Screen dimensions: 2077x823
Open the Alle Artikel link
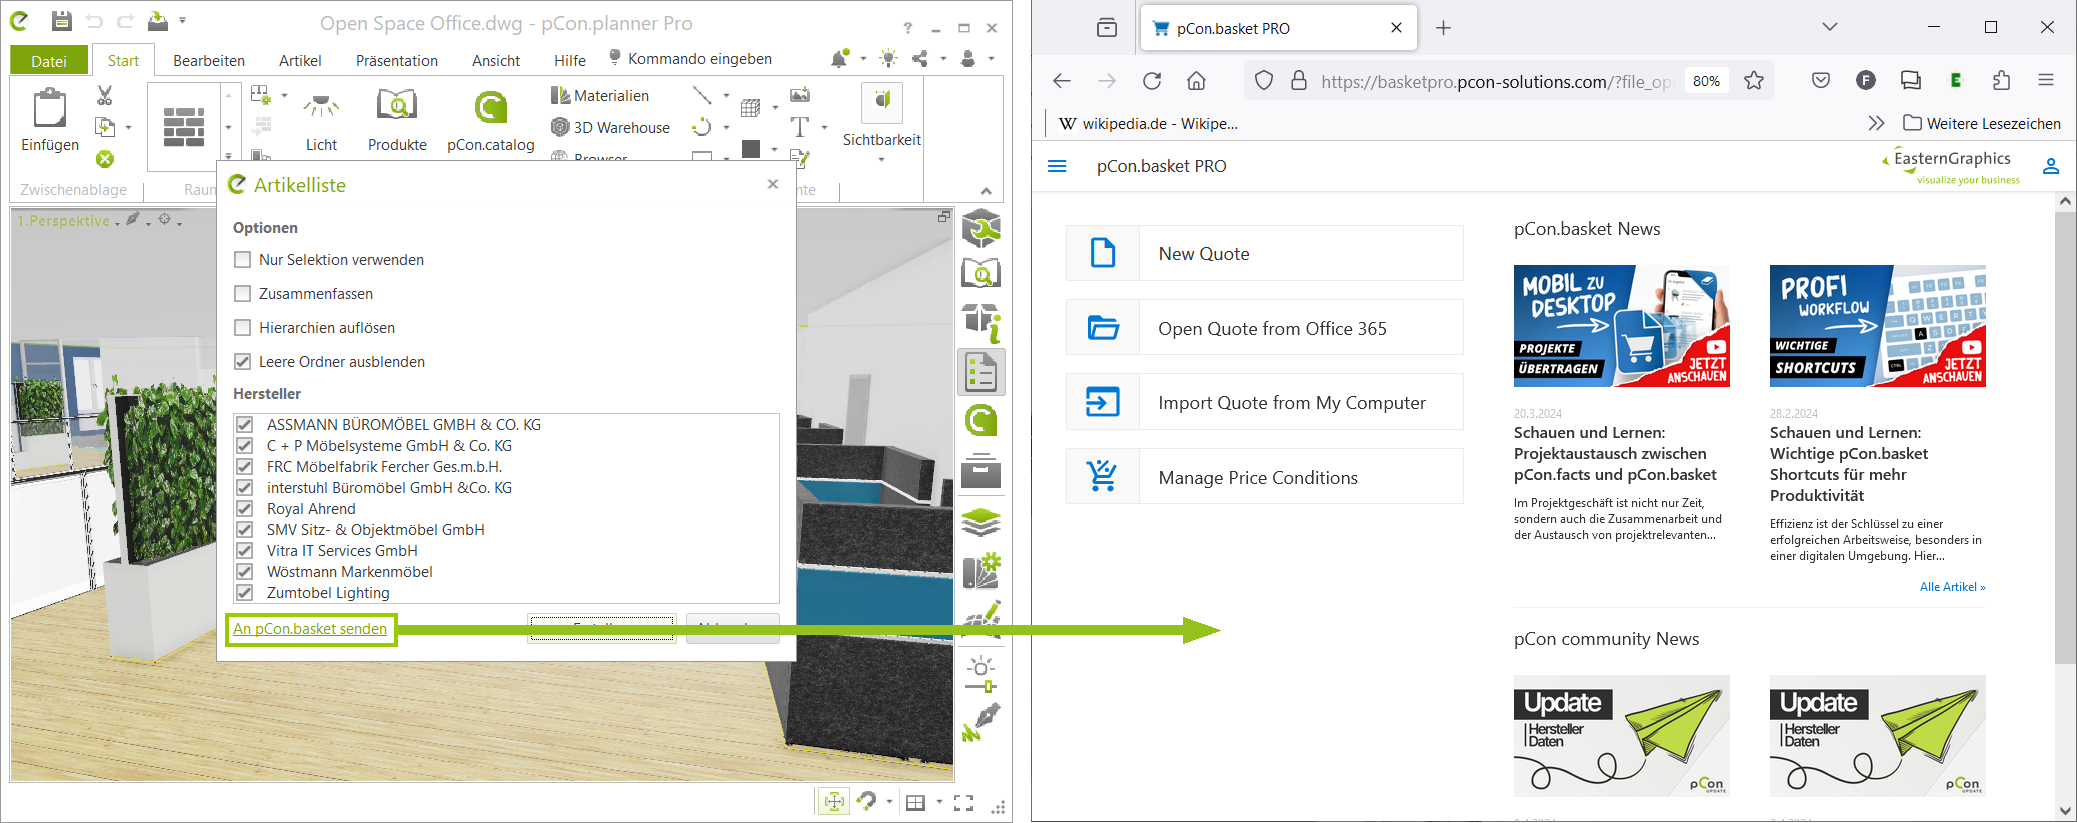click(1952, 587)
